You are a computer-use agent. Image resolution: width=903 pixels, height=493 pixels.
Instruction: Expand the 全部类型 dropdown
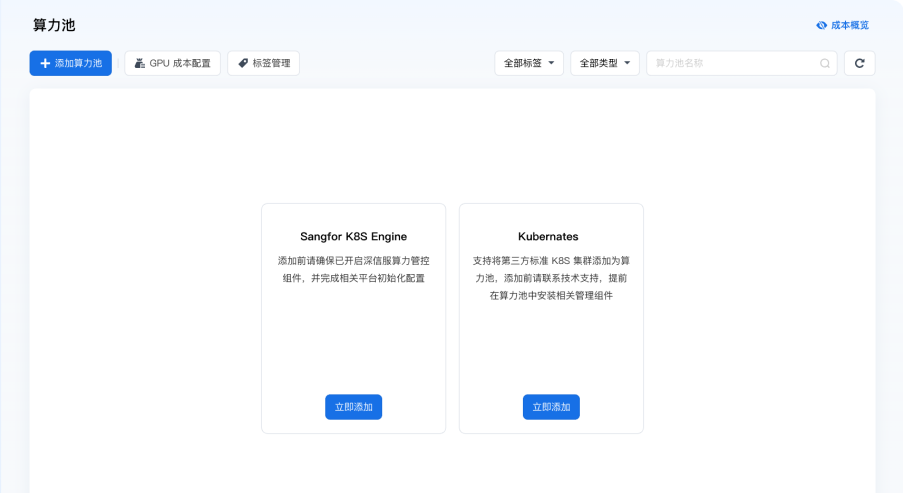point(605,63)
